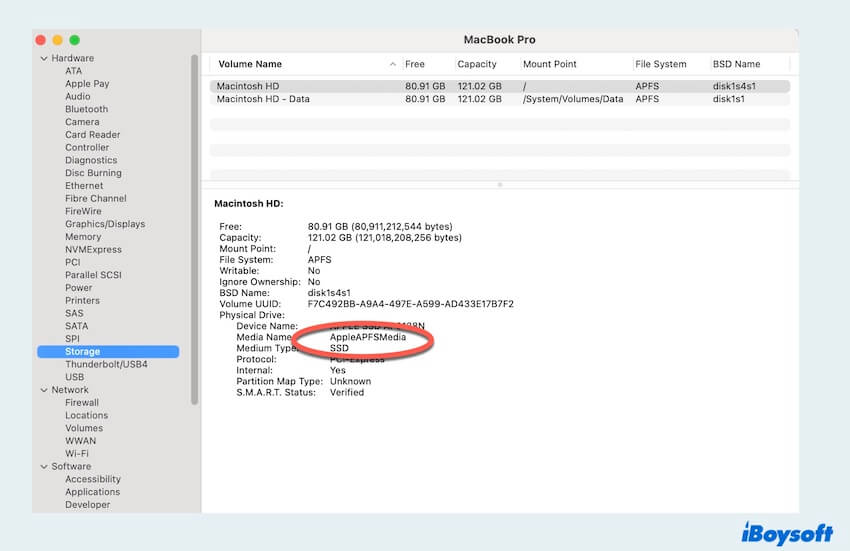The image size is (850, 551).
Task: Click the /System/Volumes/Data mount point cell
Action: pos(573,99)
